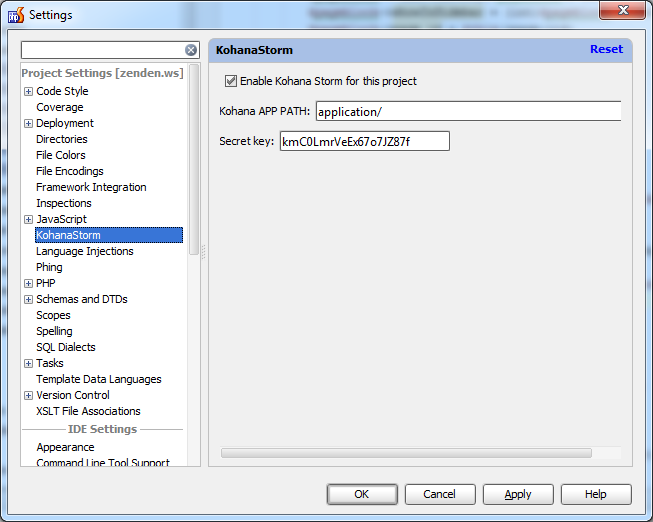This screenshot has width=653, height=522.
Task: Open SQL Dialects settings
Action: click(x=66, y=347)
